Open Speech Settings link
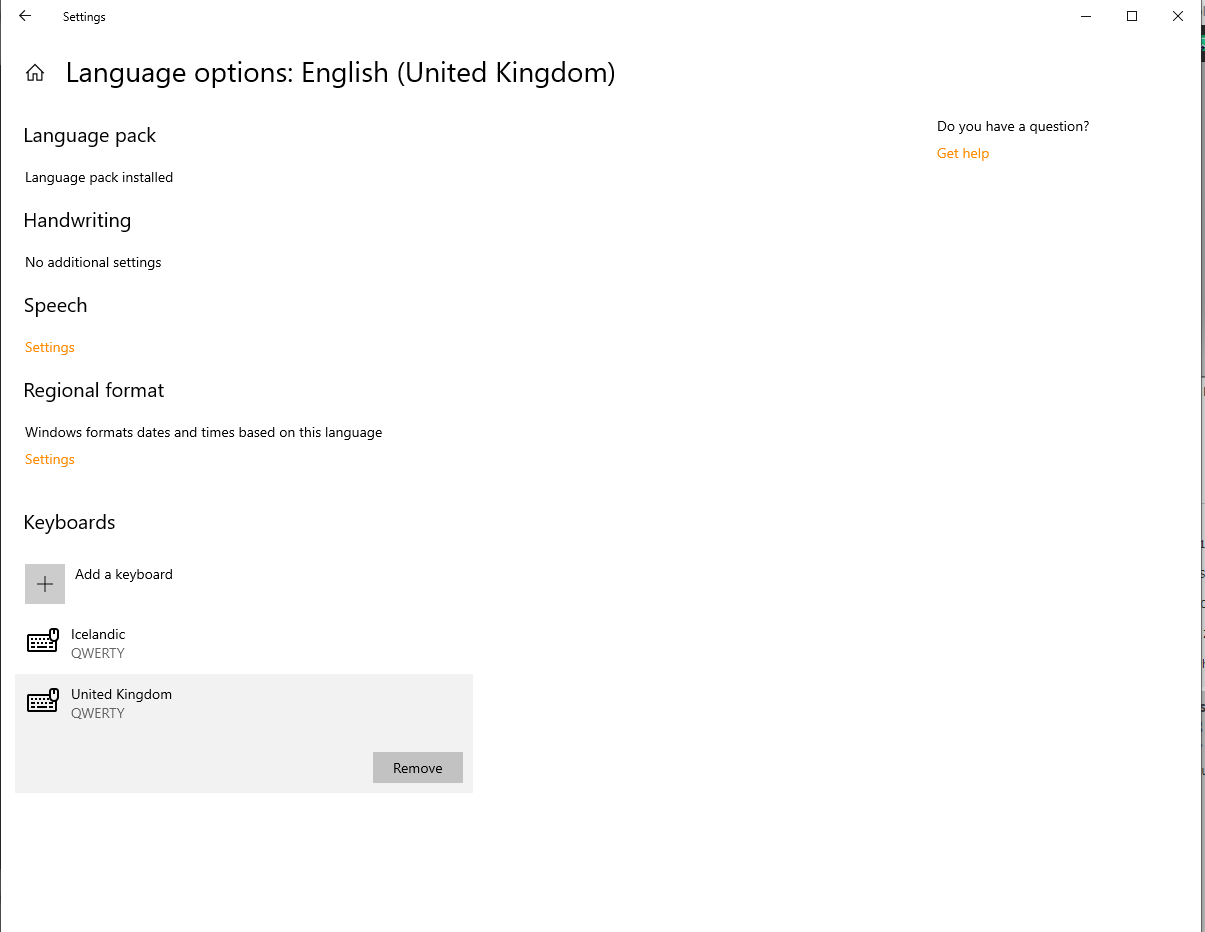 50,347
